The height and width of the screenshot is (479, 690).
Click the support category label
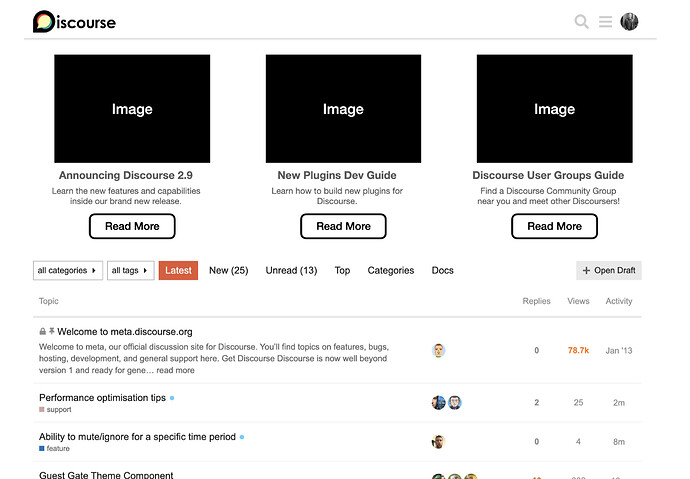point(59,410)
